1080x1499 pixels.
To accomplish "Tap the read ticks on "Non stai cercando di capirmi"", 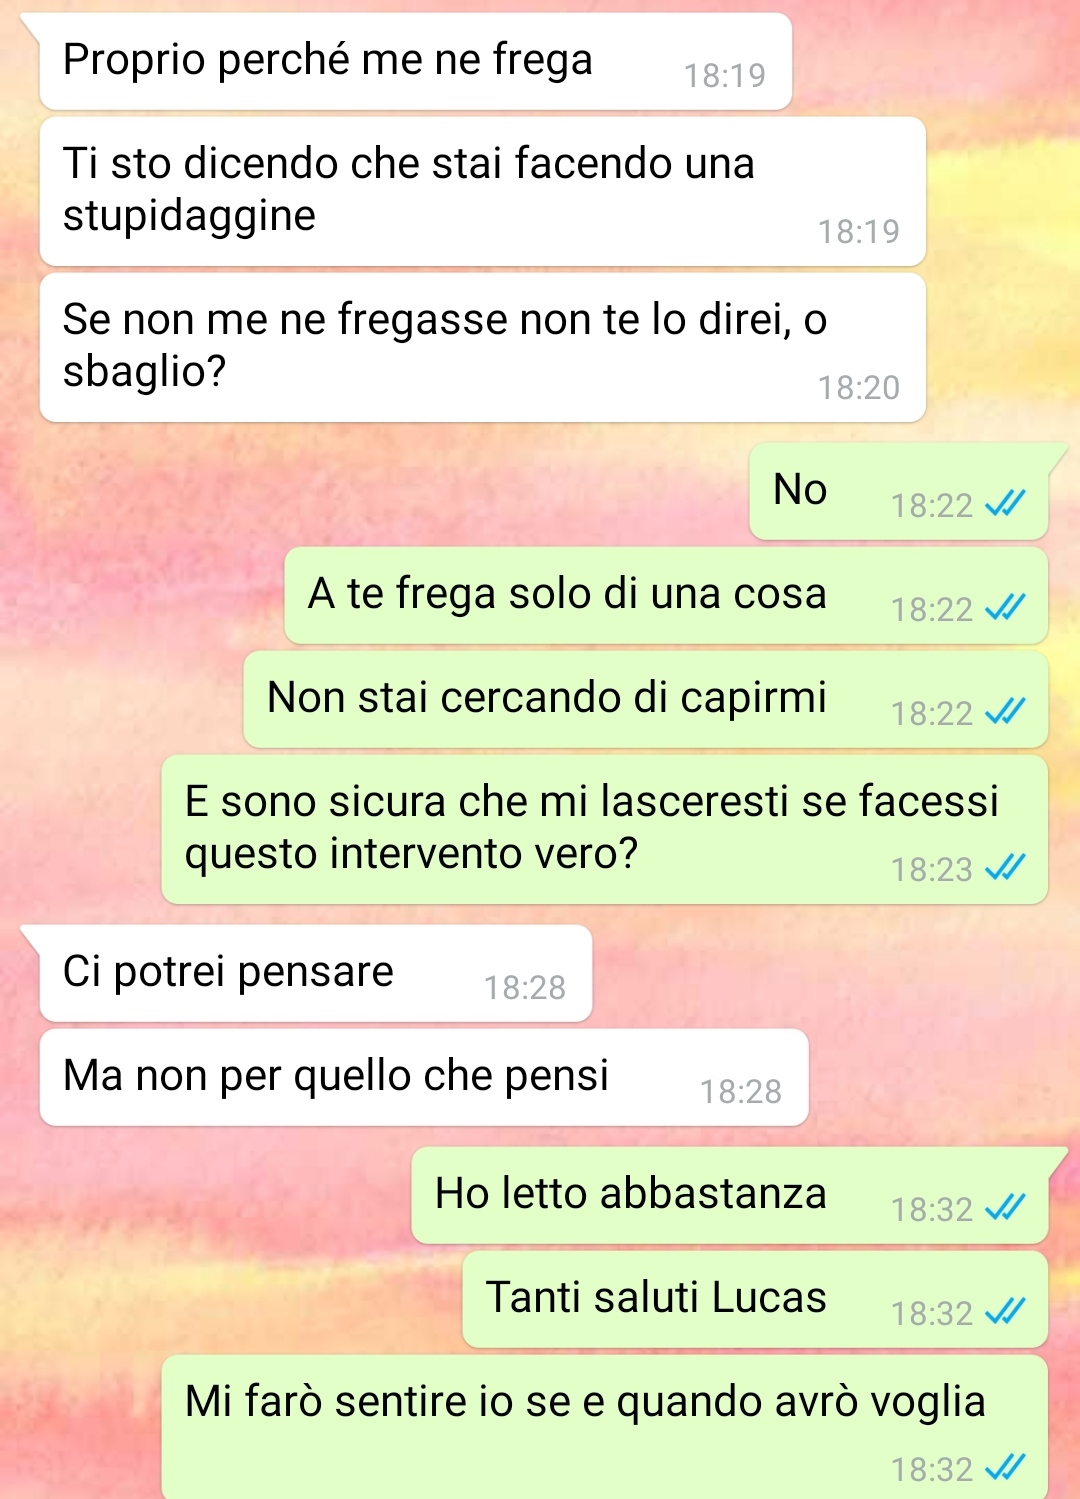I will coord(1005,711).
